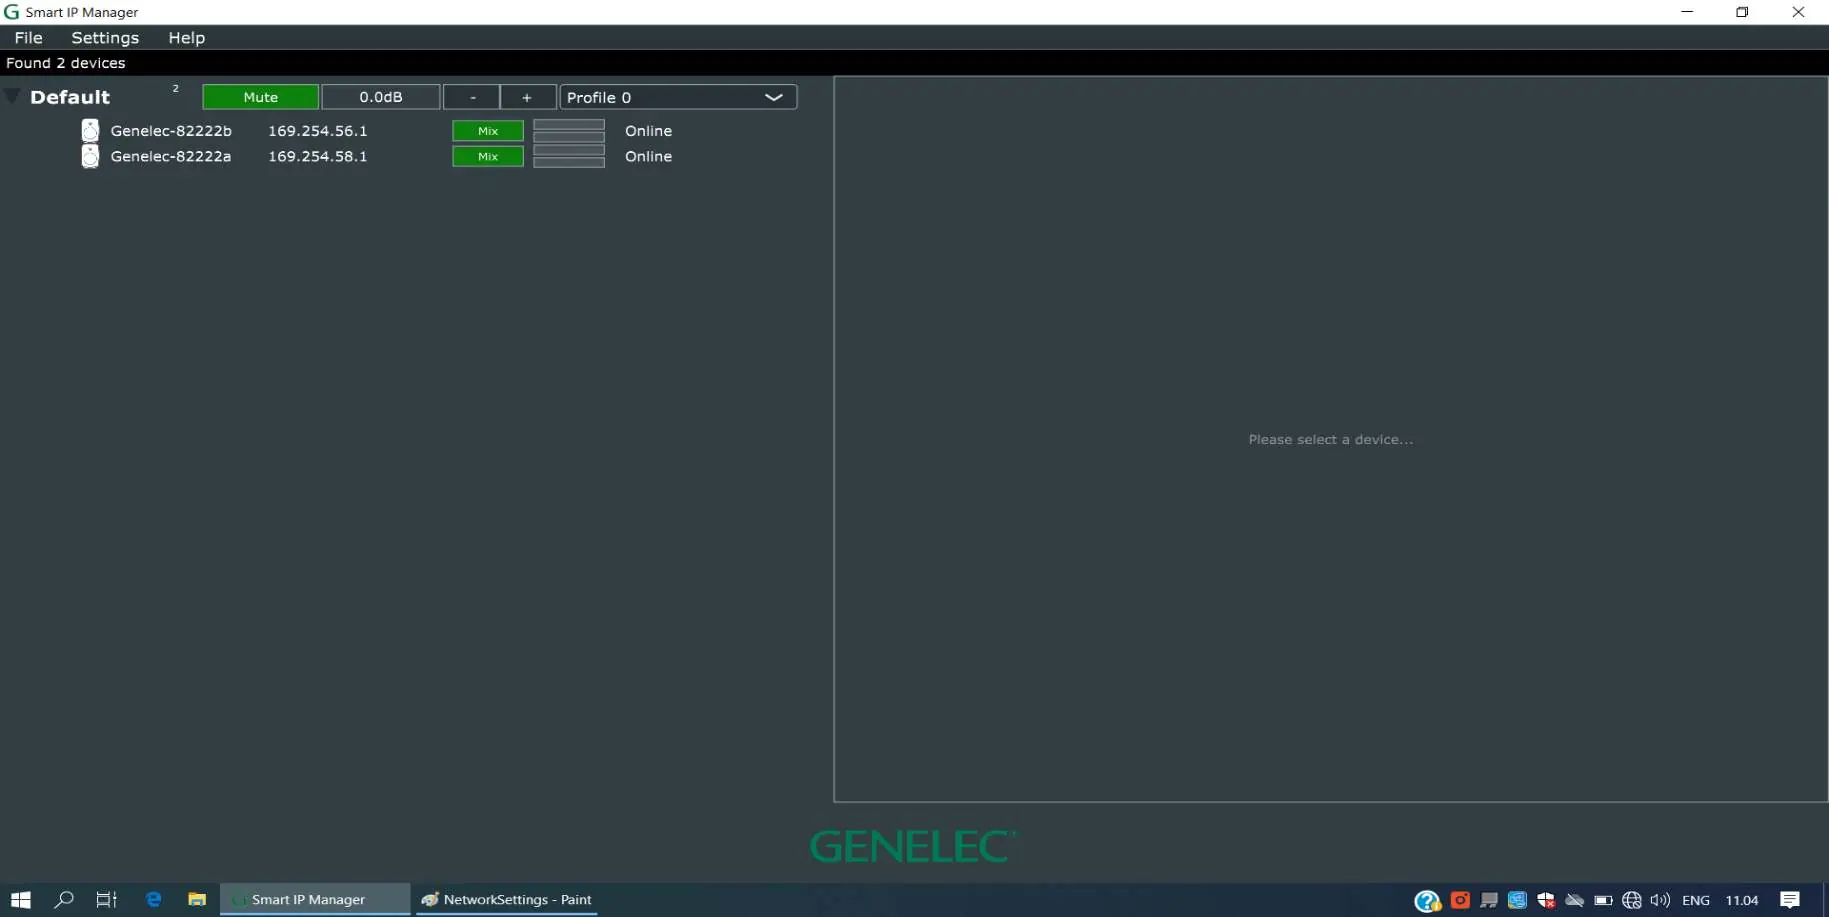Toggle the Default group Mute button
The height and width of the screenshot is (917, 1829).
260,97
